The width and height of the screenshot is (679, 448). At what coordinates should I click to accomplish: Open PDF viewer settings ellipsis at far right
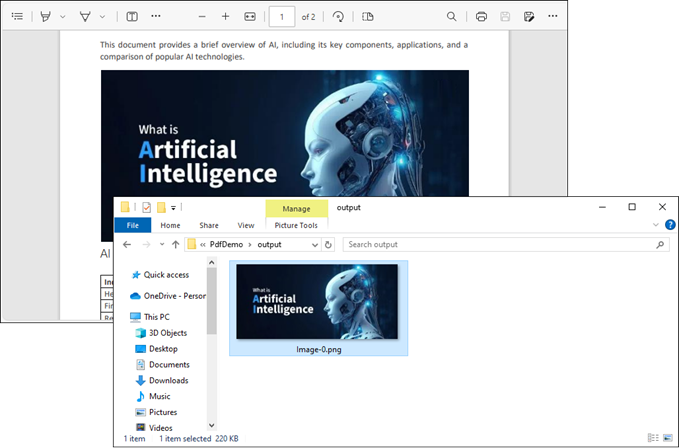(553, 16)
